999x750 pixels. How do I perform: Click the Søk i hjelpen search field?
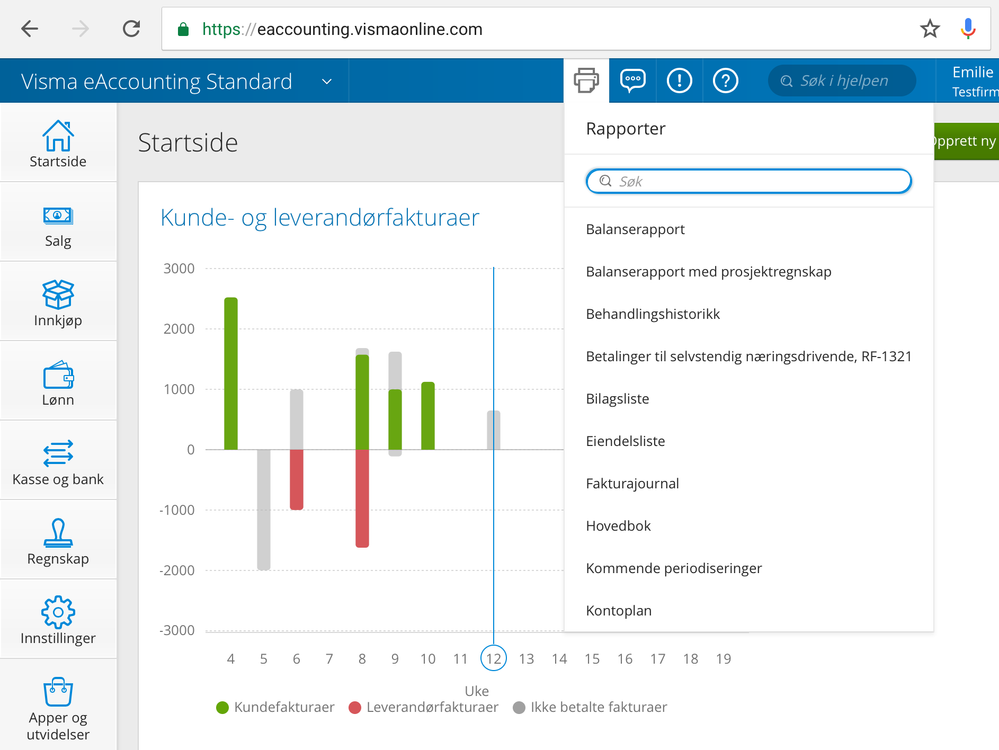pyautogui.click(x=842, y=81)
